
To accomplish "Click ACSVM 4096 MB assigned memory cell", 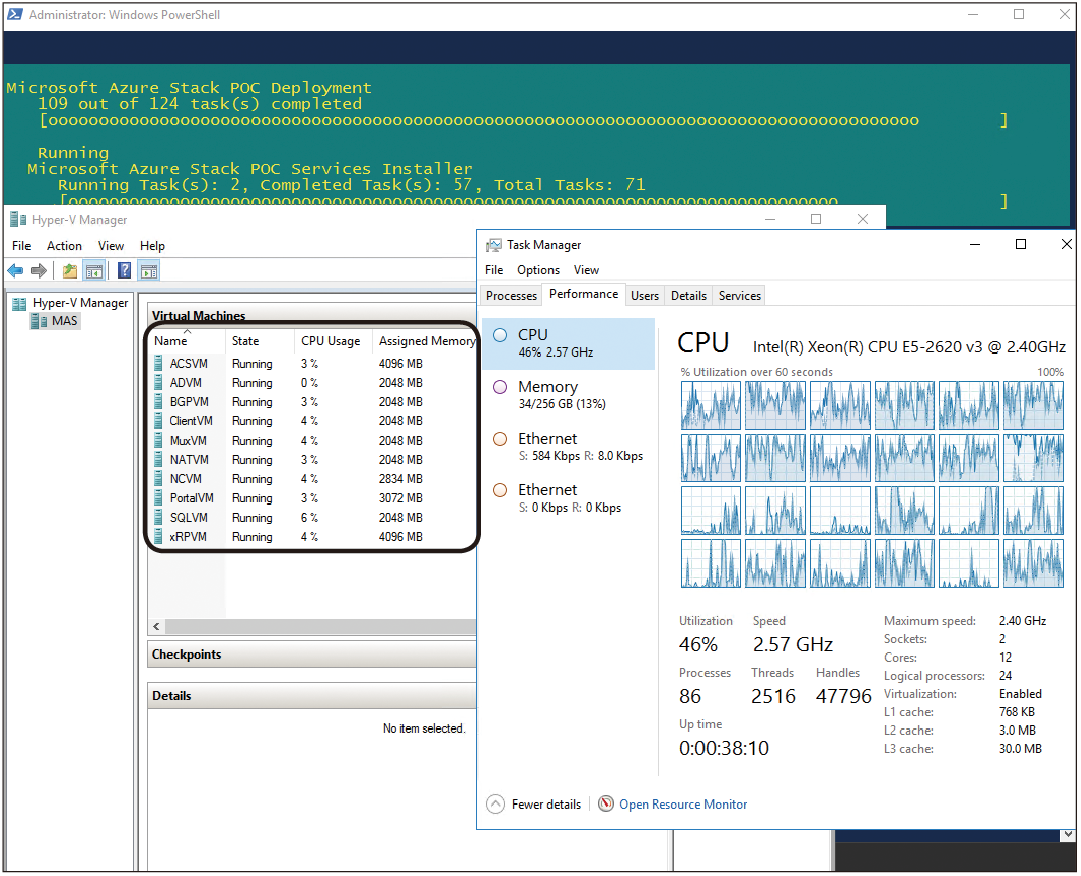I will (x=401, y=364).
